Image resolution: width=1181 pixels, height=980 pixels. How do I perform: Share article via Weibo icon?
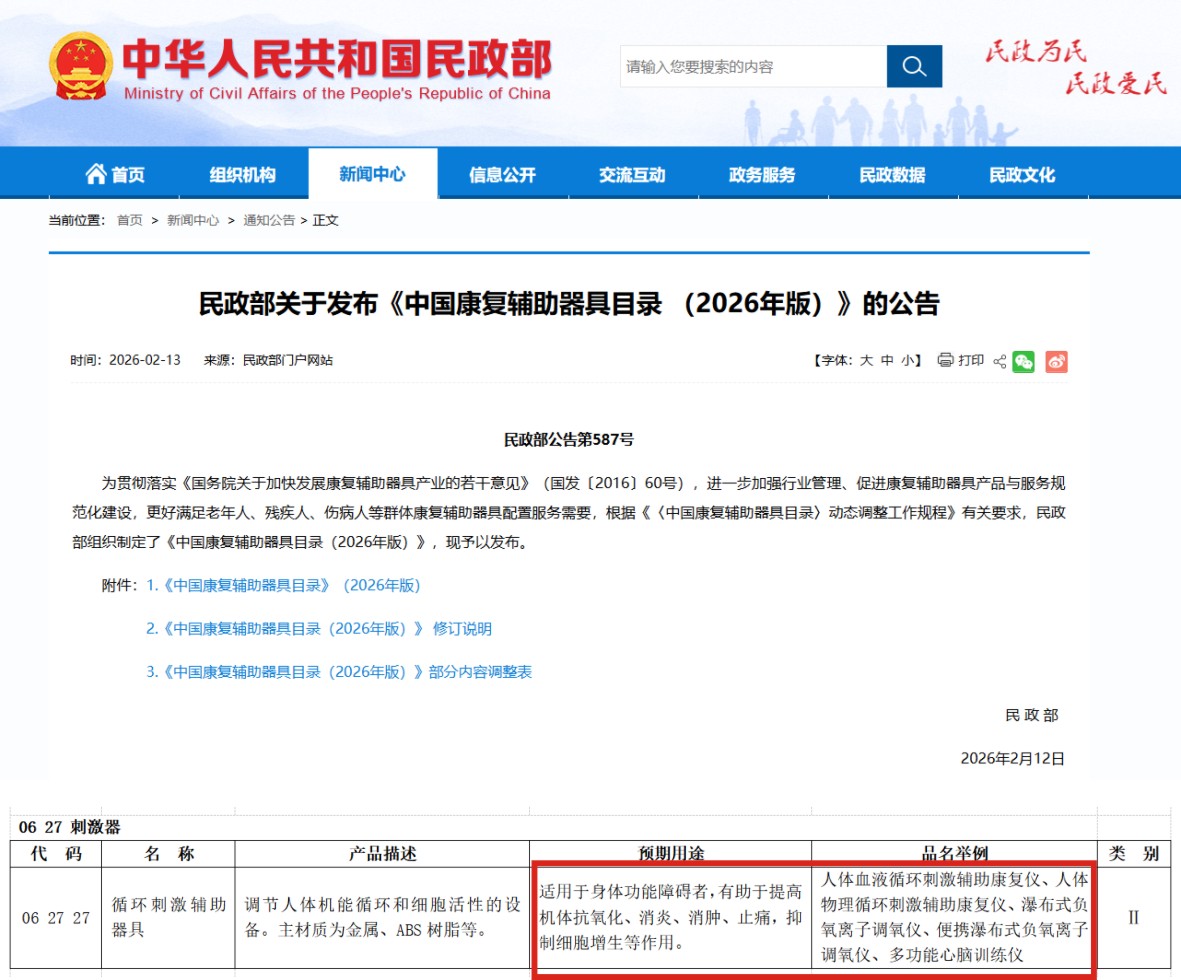(1057, 361)
